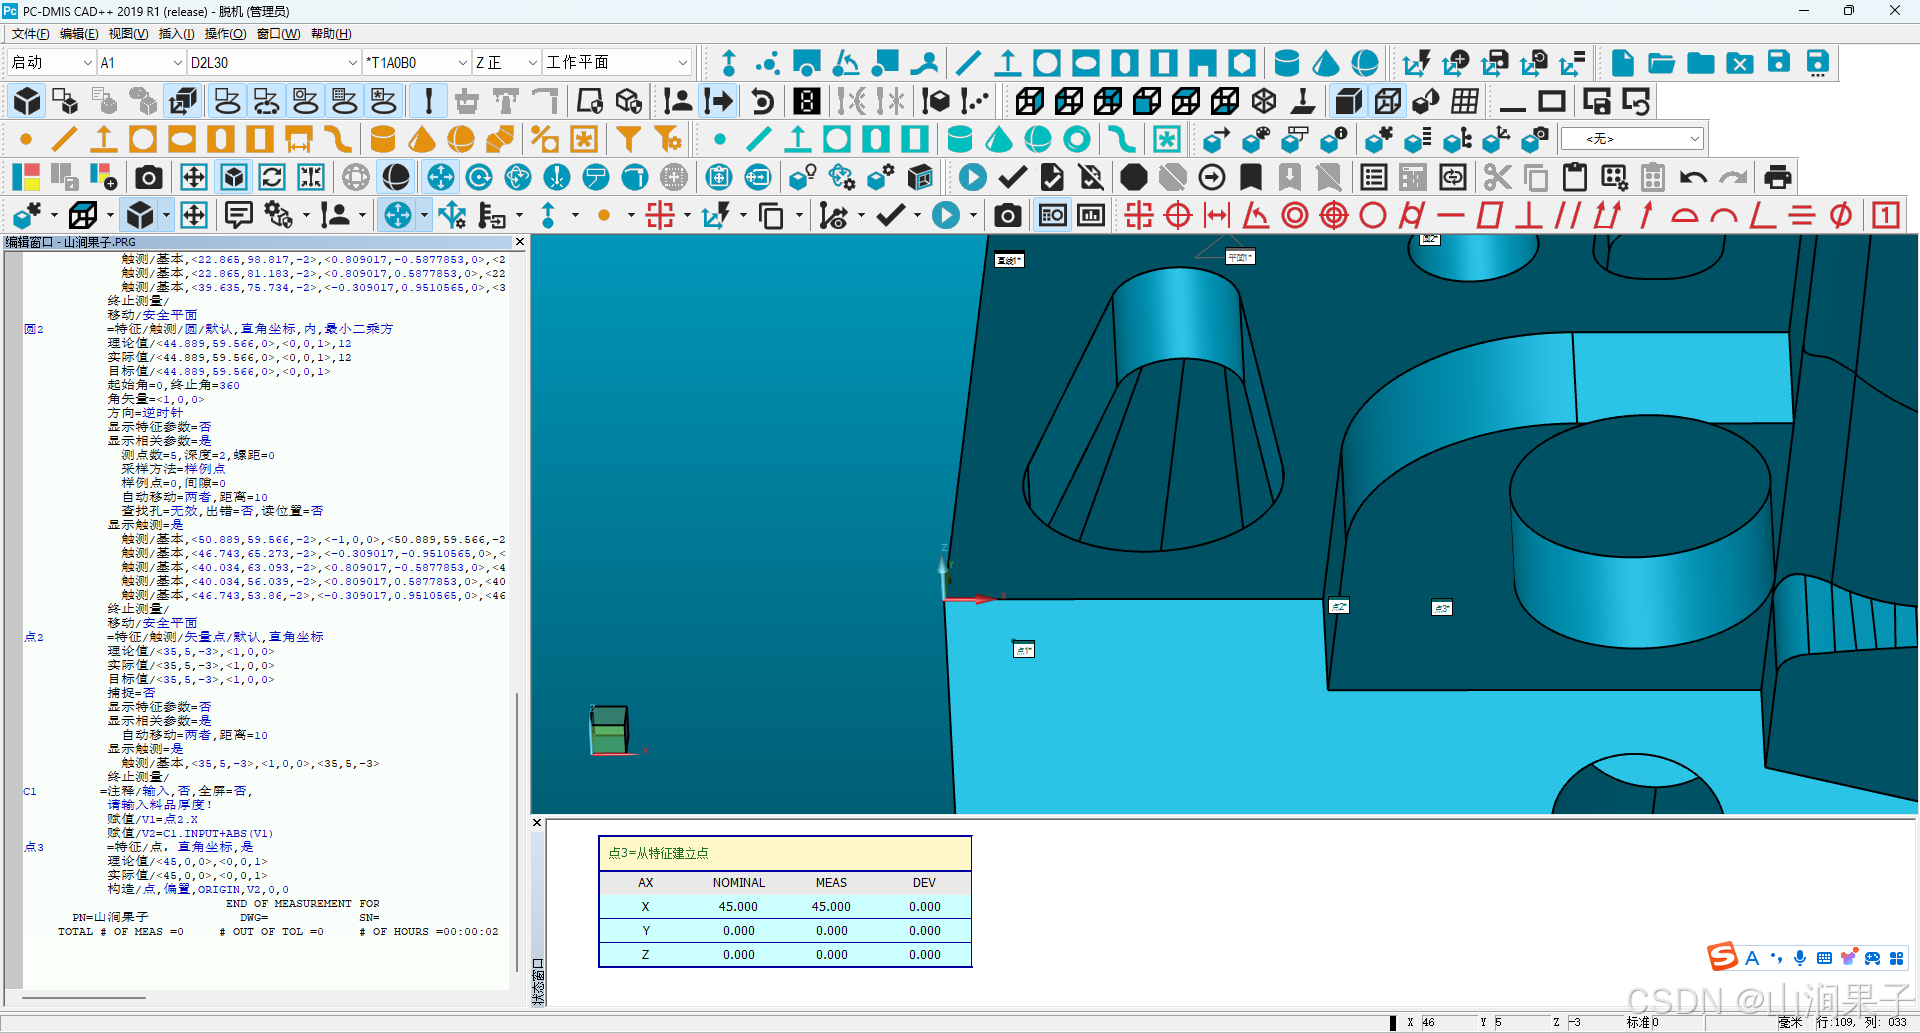Close the status window panel

tap(537, 823)
